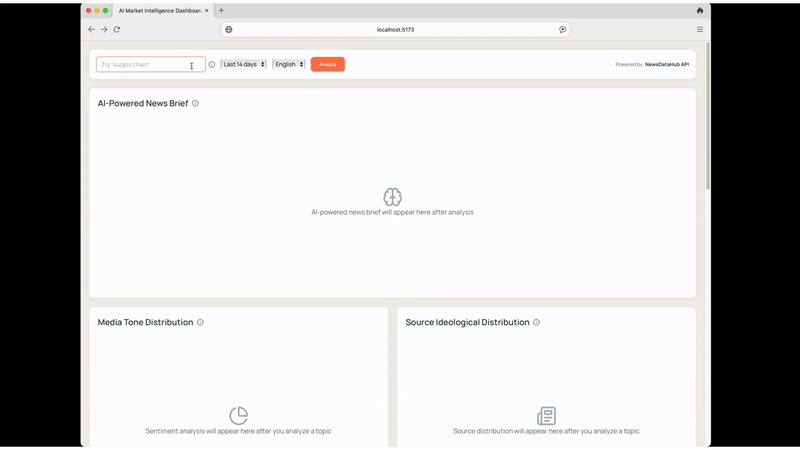Click the Media Tone Distribution heading
The width and height of the screenshot is (800, 450).
pyautogui.click(x=145, y=322)
